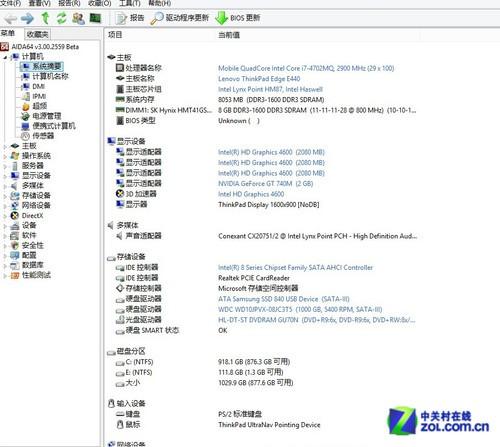Expand the 显示设备 node in the left tree
The width and height of the screenshot is (500, 447).
pyautogui.click(x=5, y=176)
